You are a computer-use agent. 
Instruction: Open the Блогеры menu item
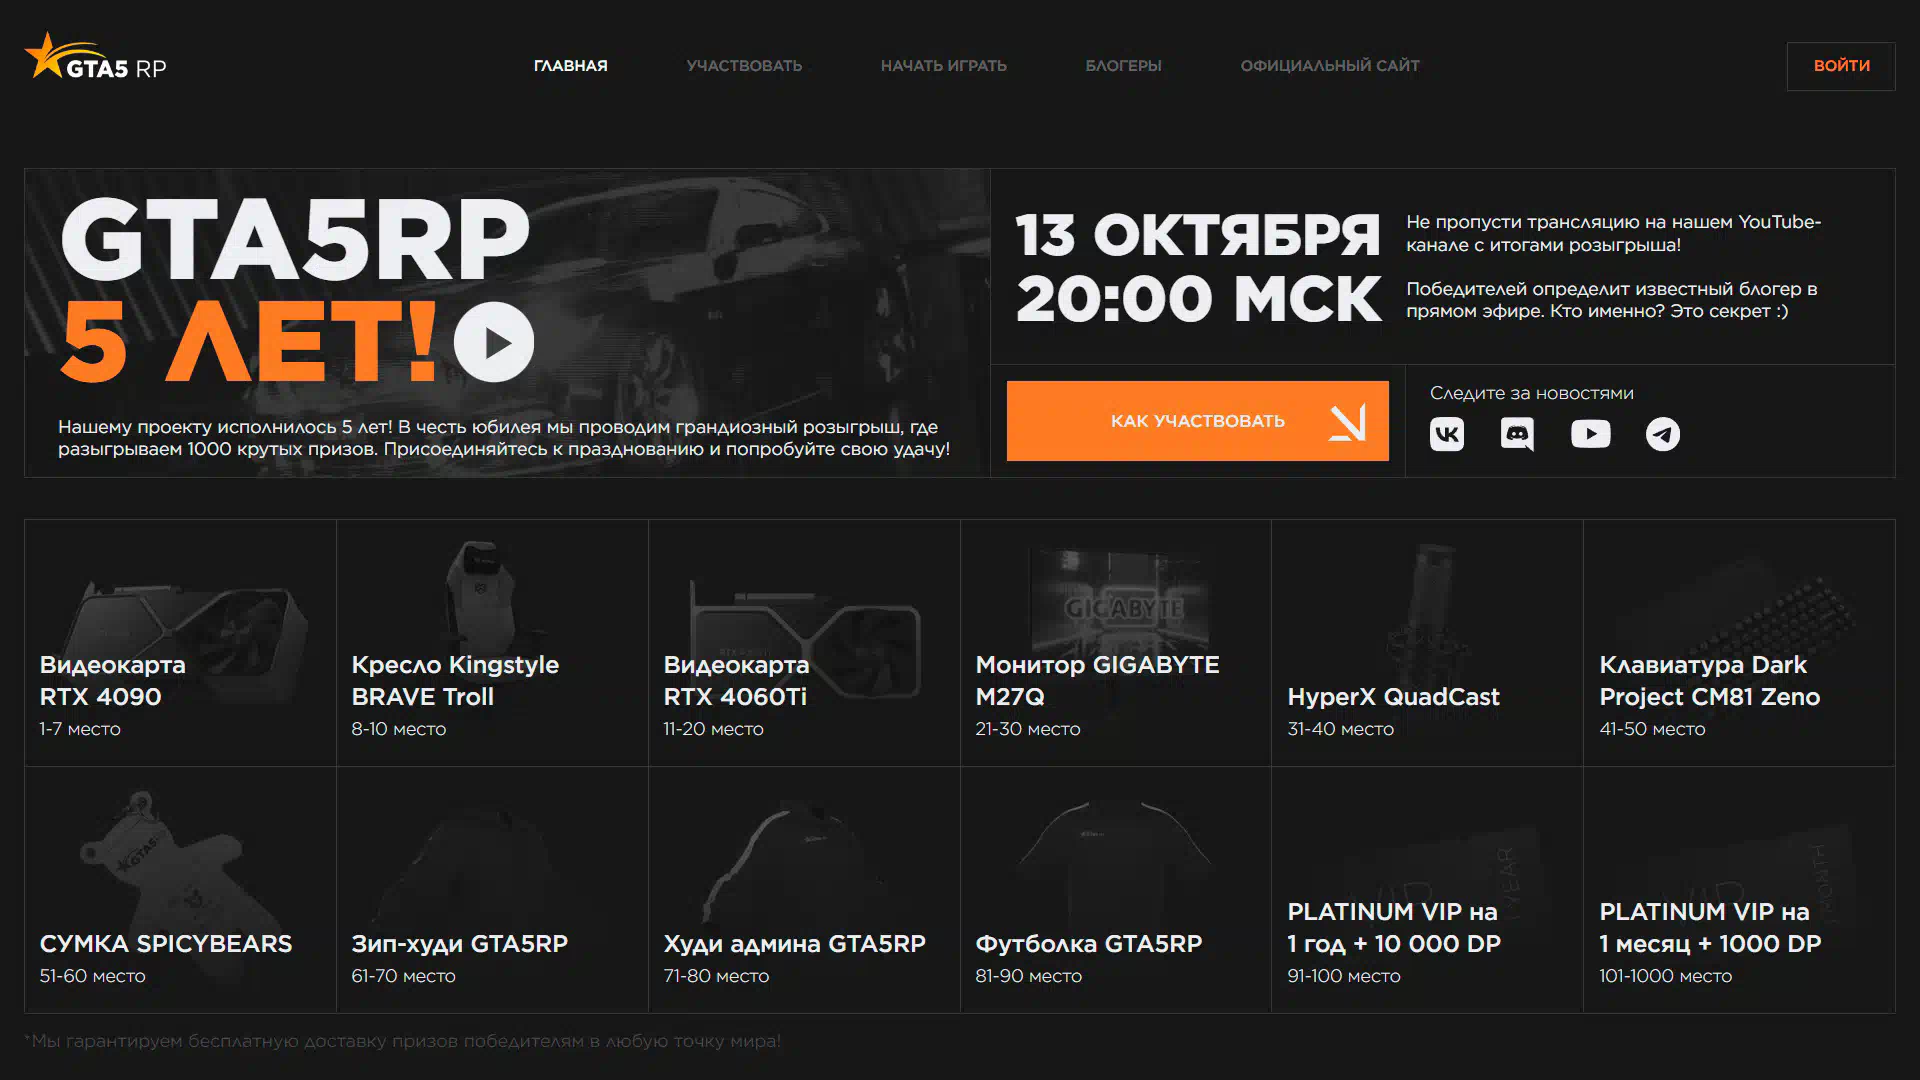[x=1123, y=66]
